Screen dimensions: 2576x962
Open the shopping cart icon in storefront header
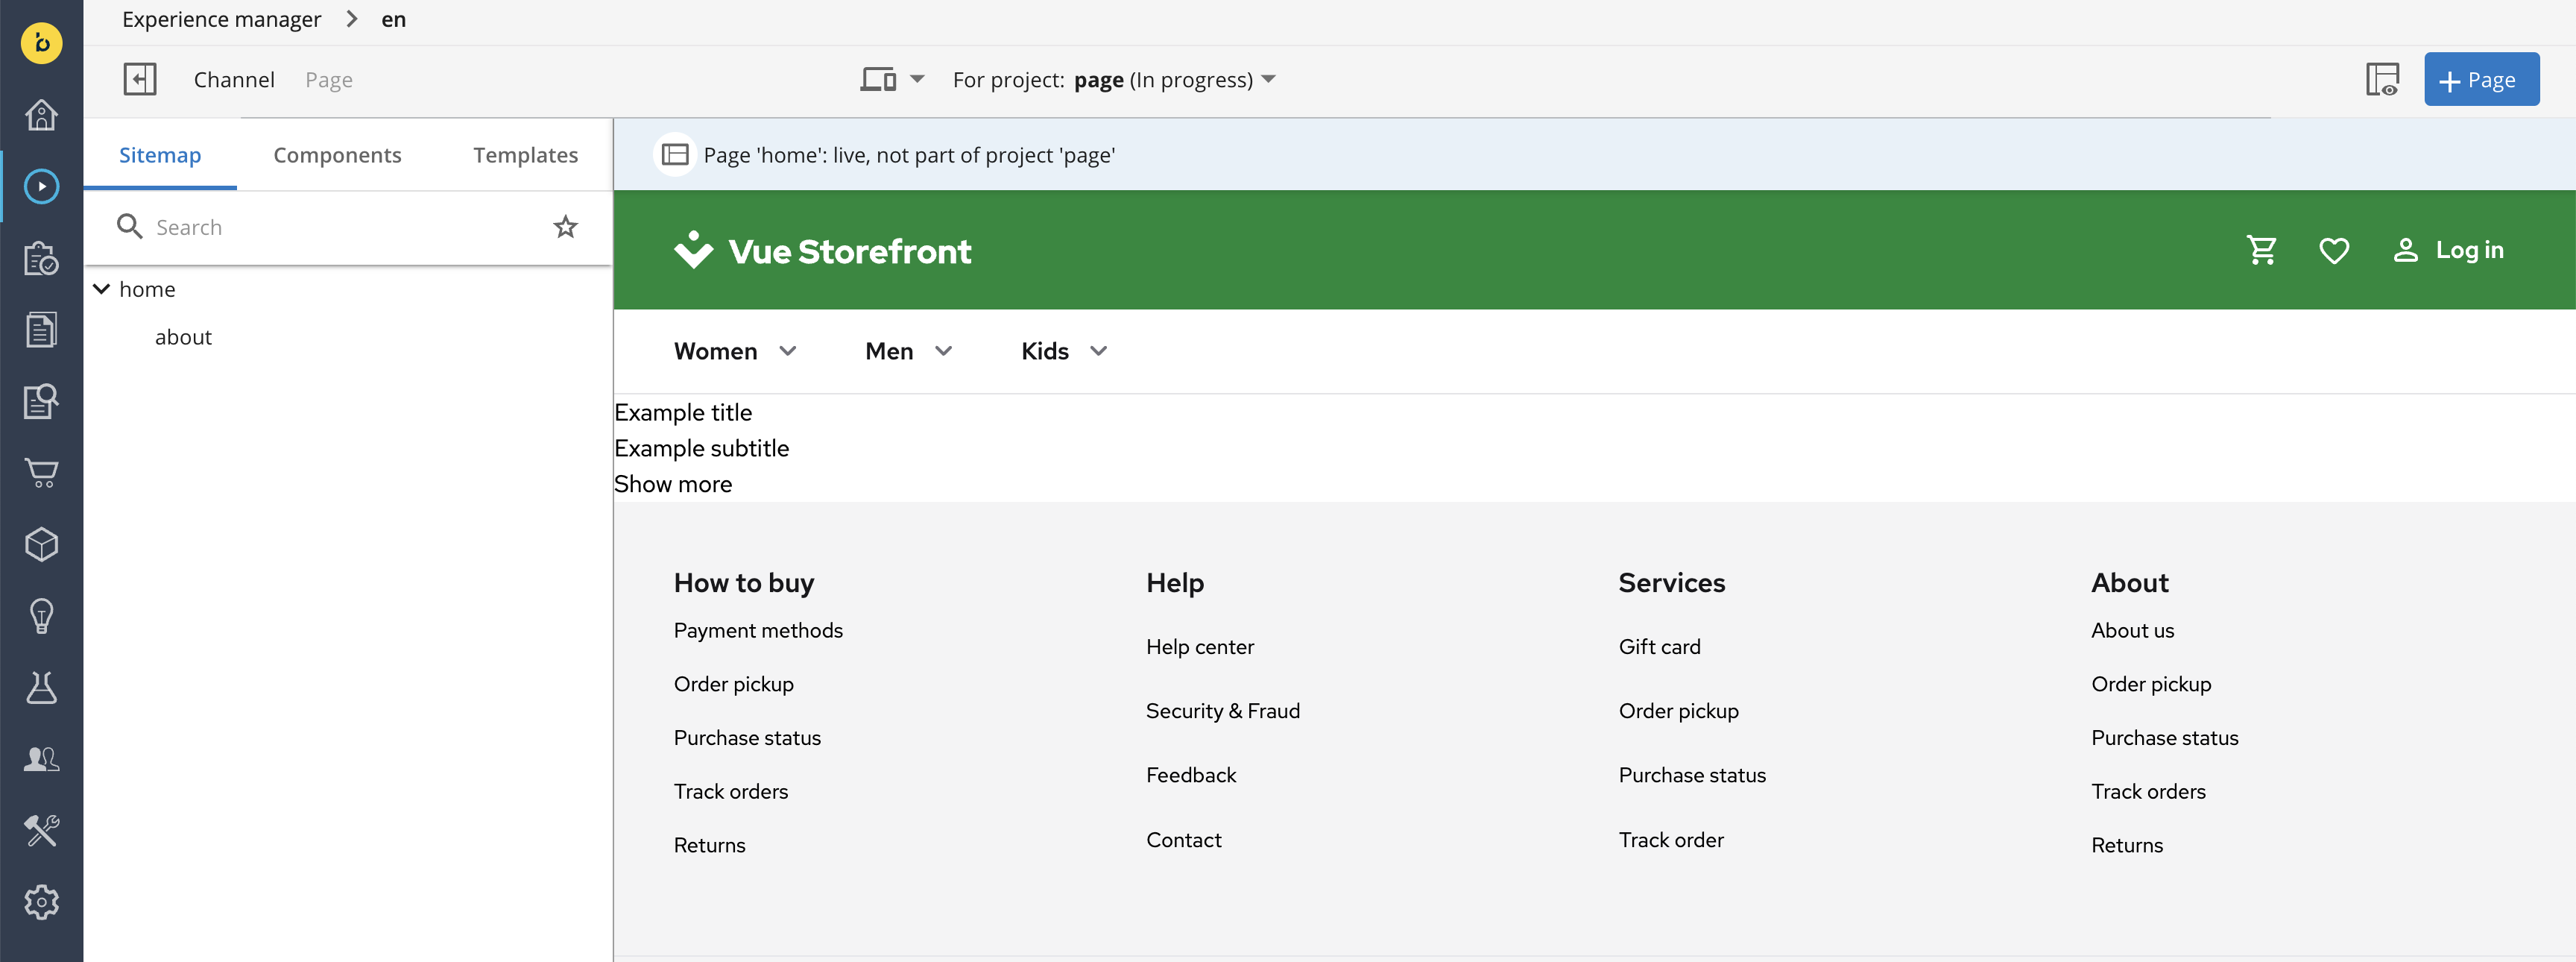coord(2261,250)
